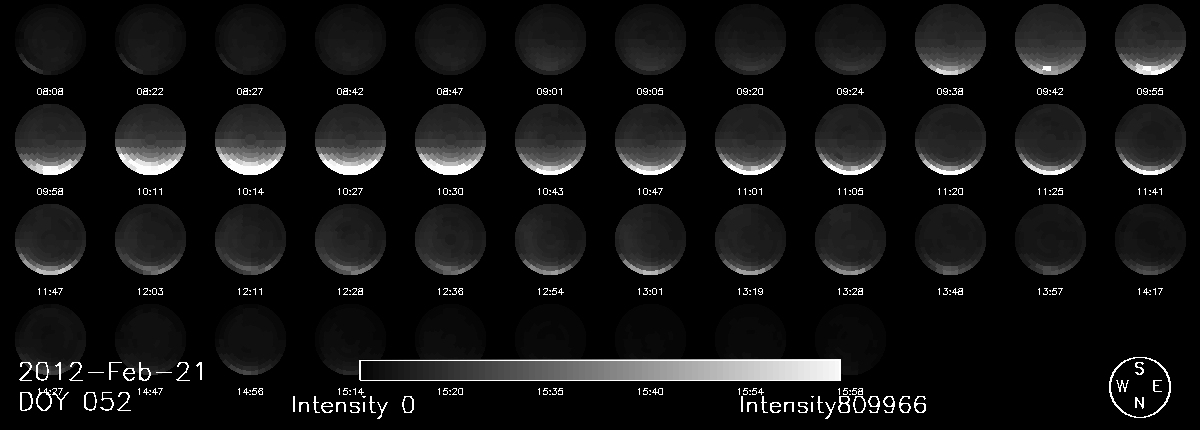
Task: Click the 08:27 time label
Action: tap(250, 90)
